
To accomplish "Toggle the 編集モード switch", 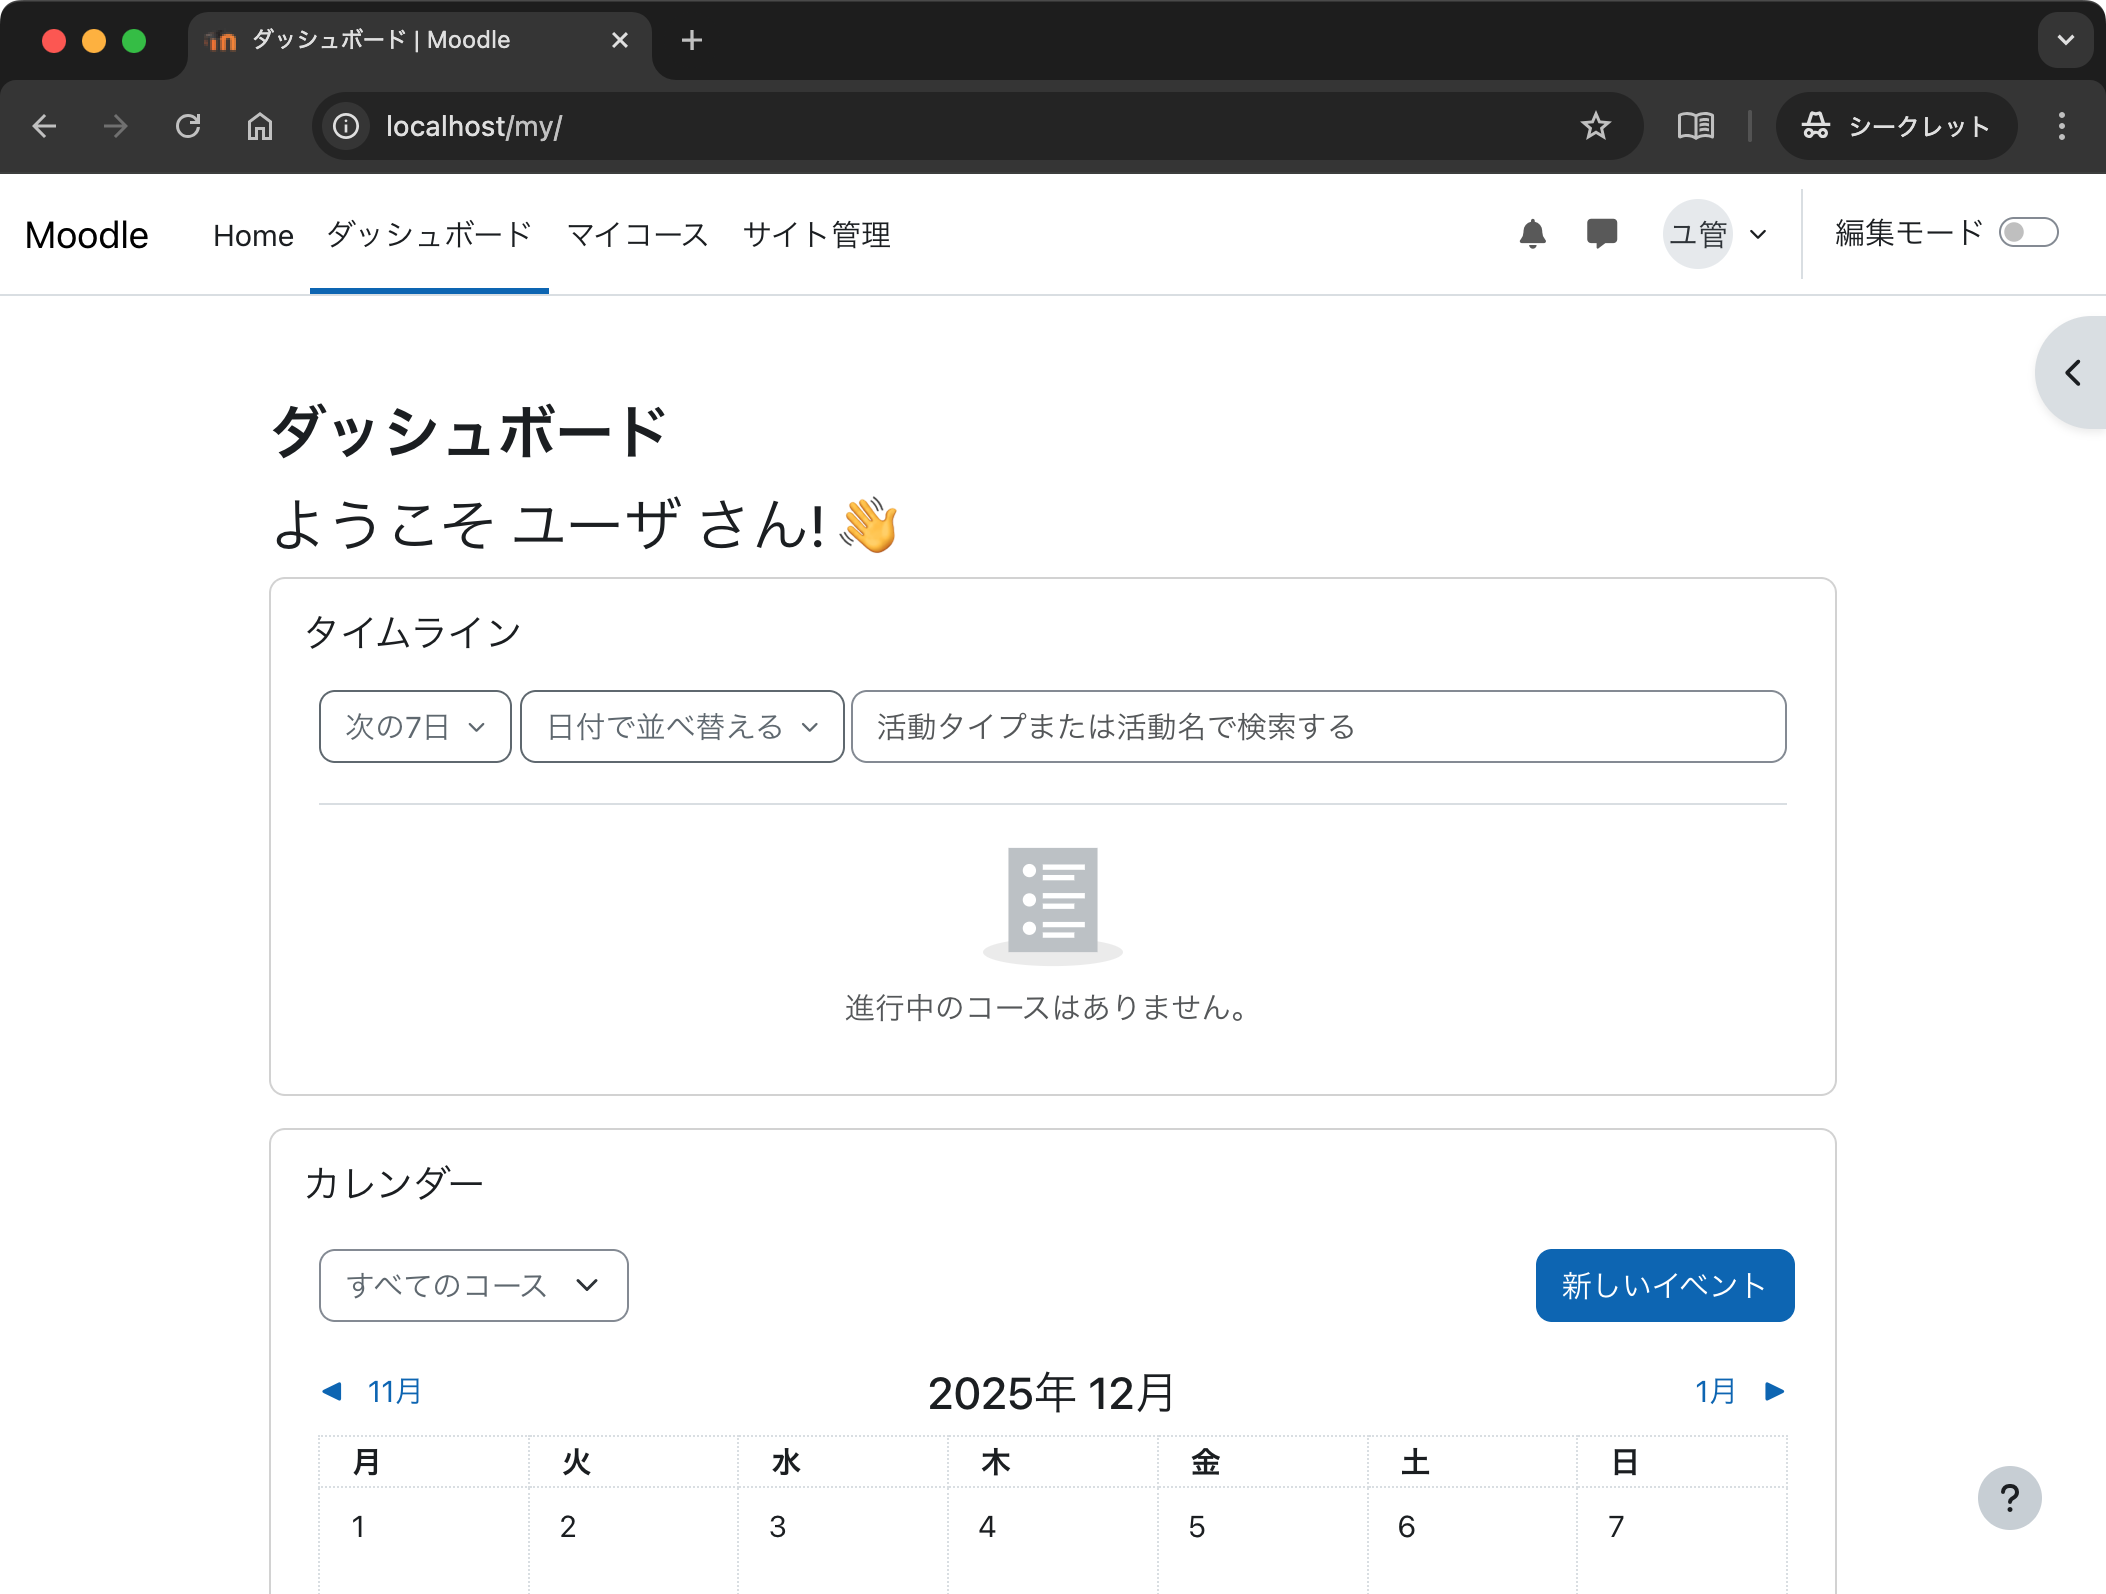I will (2027, 233).
